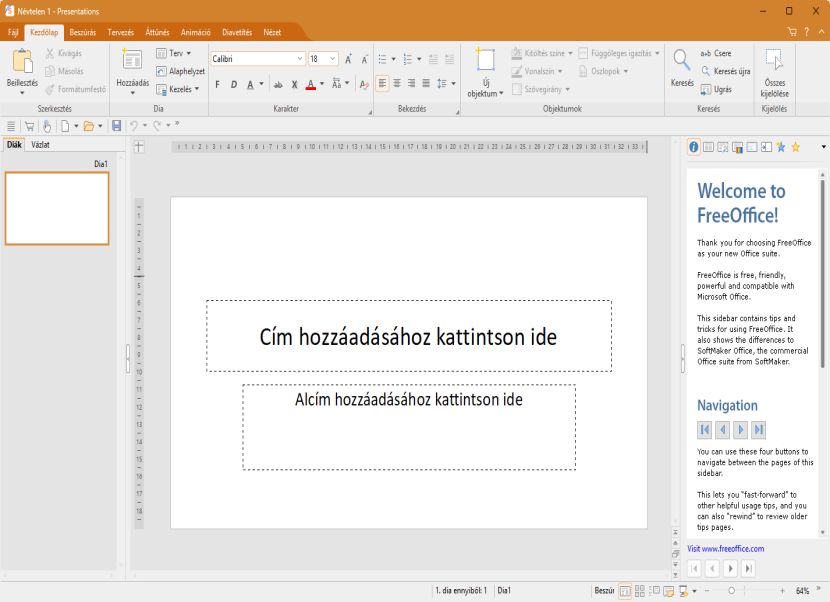
Task: Click the help question mark icon
Action: pos(806,32)
